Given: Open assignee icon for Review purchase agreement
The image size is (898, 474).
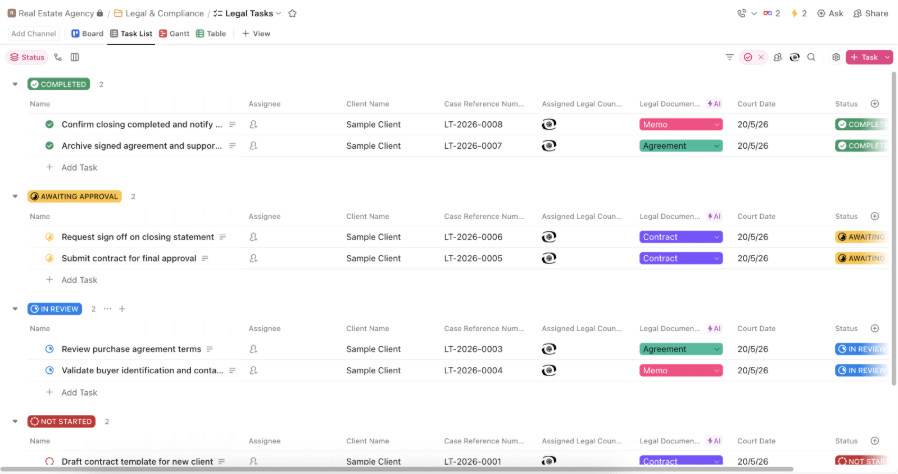Looking at the screenshot, I should [253, 349].
